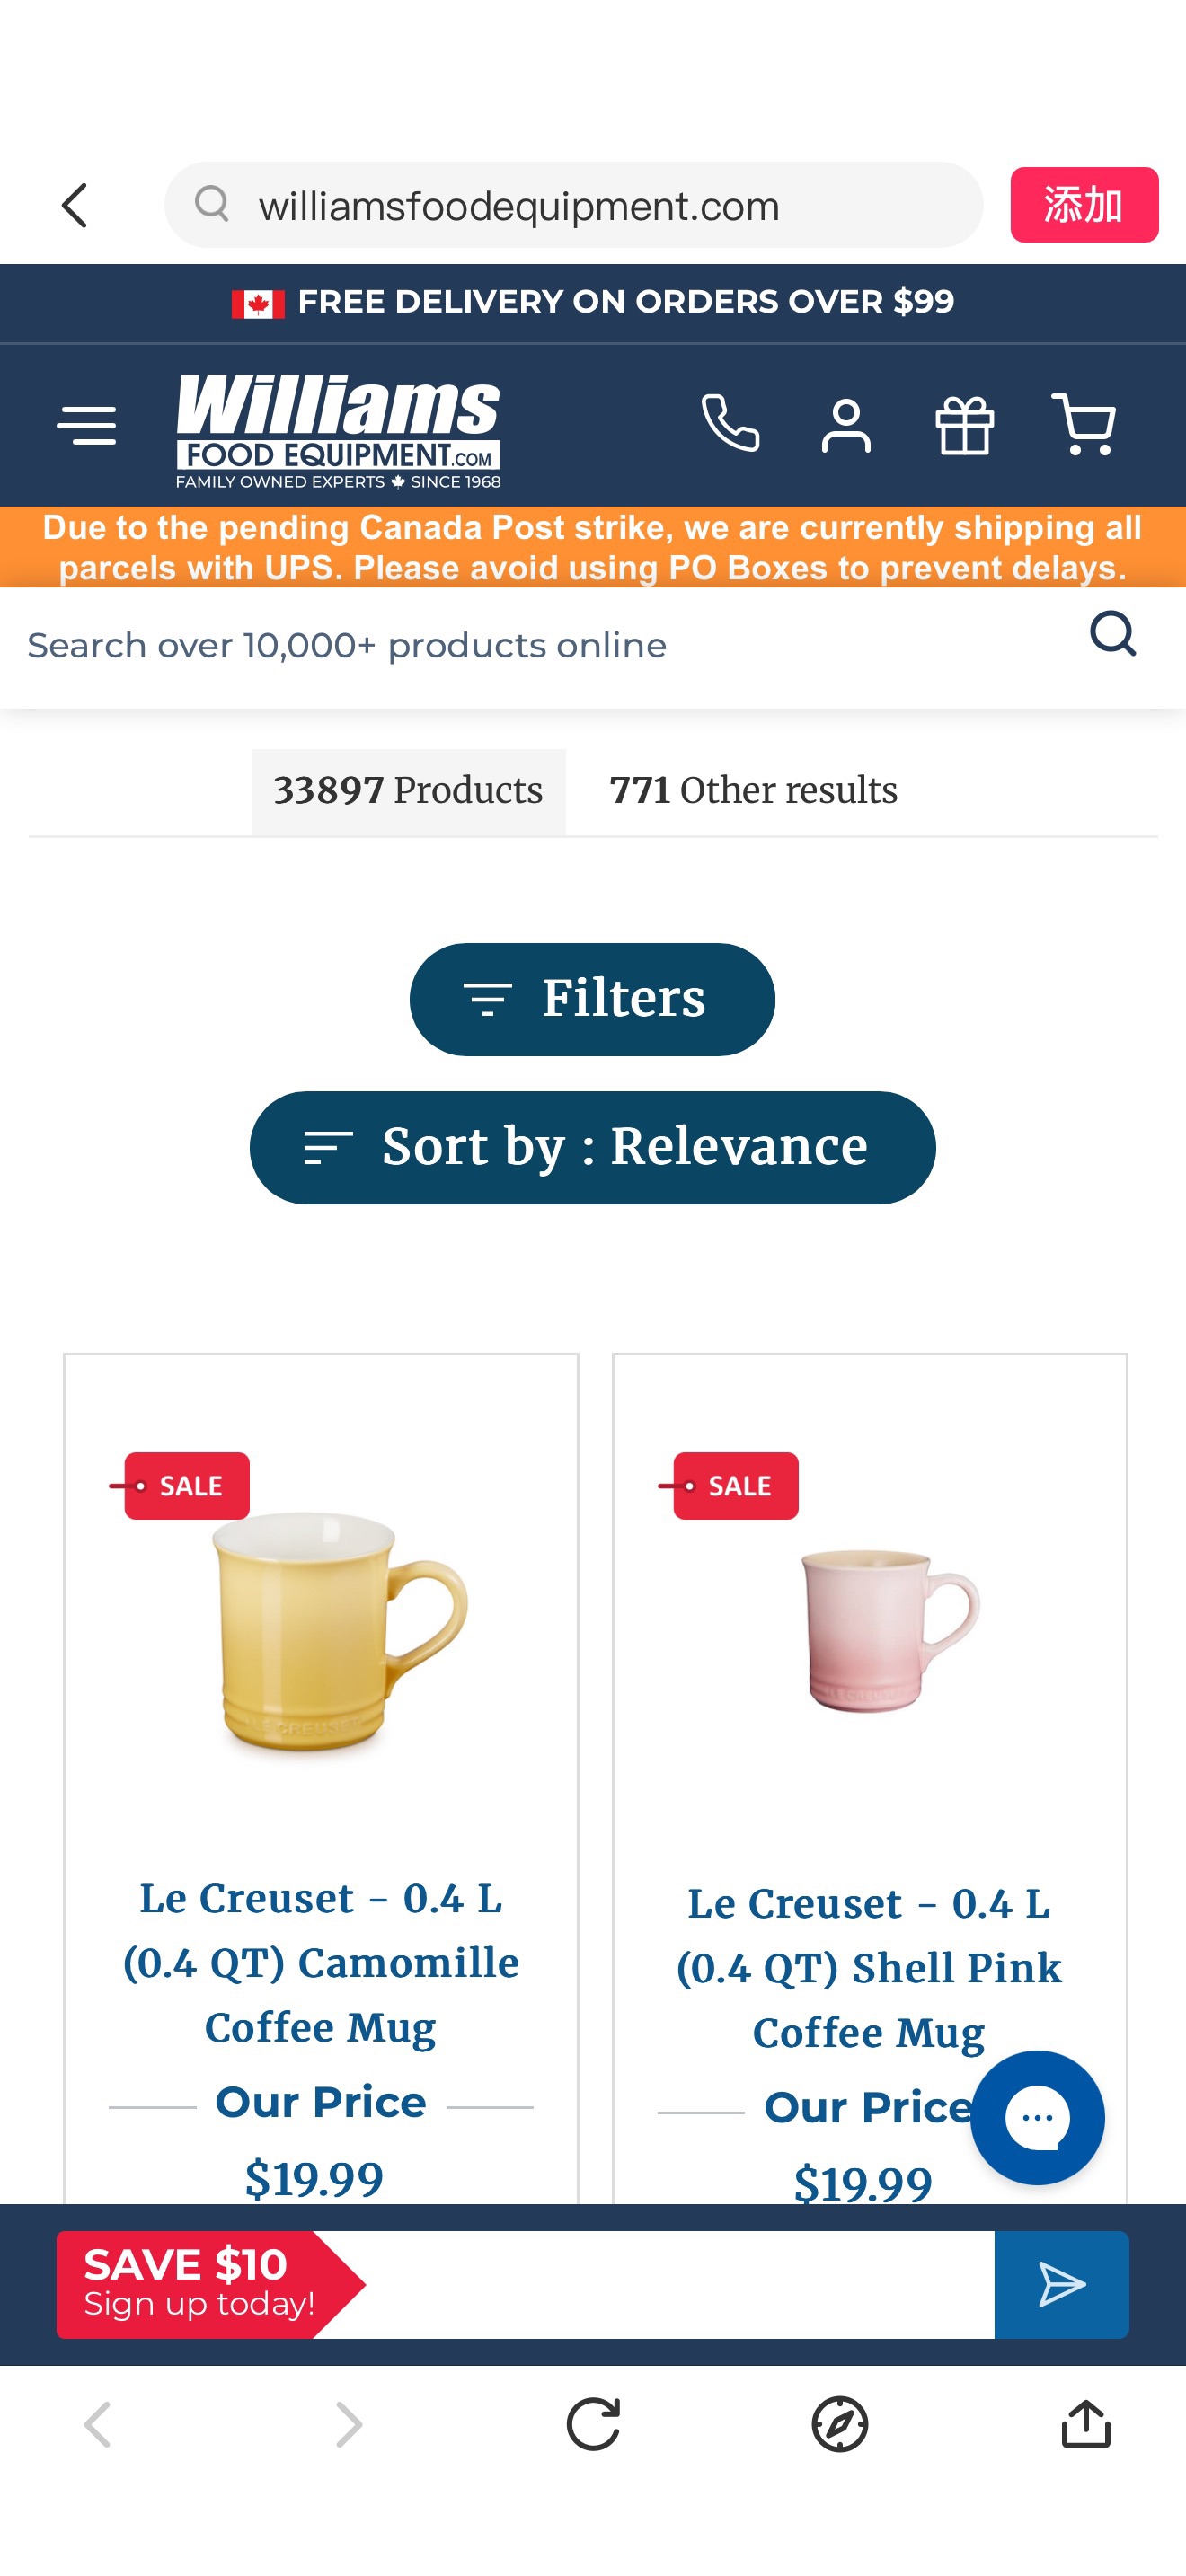Expand Sort by Relevance options
Image resolution: width=1186 pixels, height=2576 pixels.
pyautogui.click(x=592, y=1147)
